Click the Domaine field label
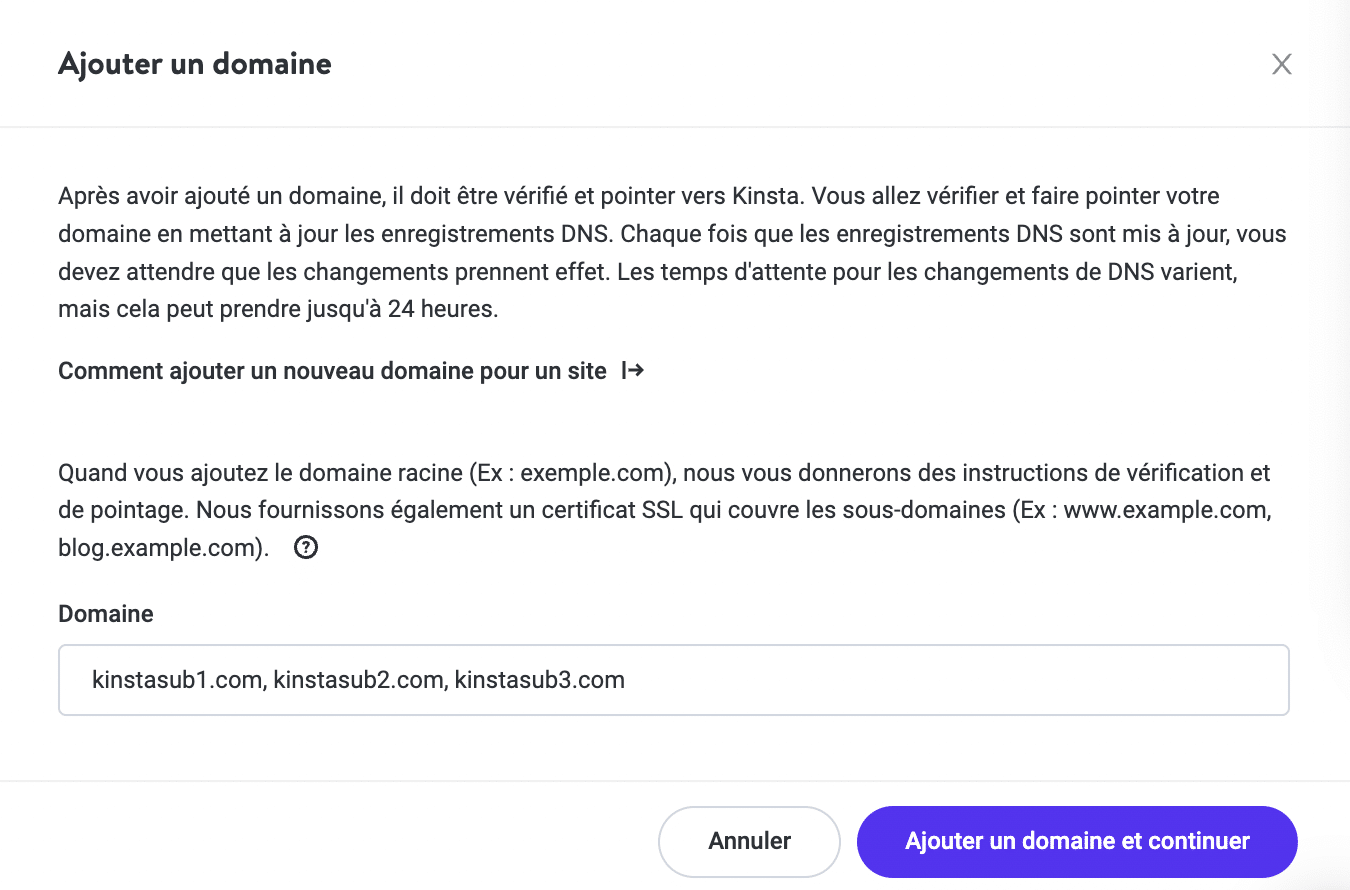1350x890 pixels. 105,613
